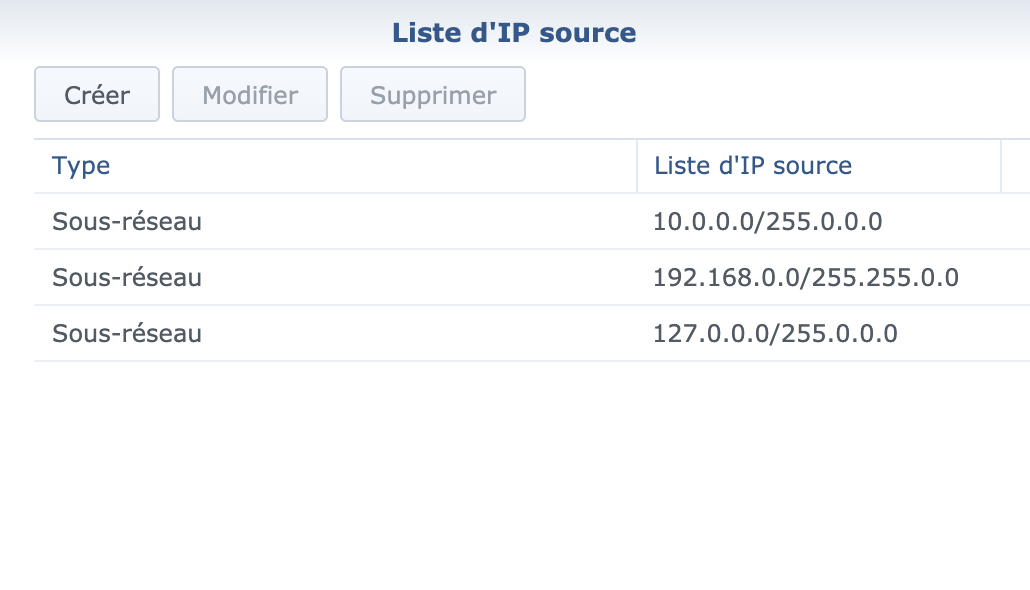Viewport: 1030px width, 590px height.
Task: Click the empty toolbar space right of Supprimer
Action: click(x=770, y=95)
